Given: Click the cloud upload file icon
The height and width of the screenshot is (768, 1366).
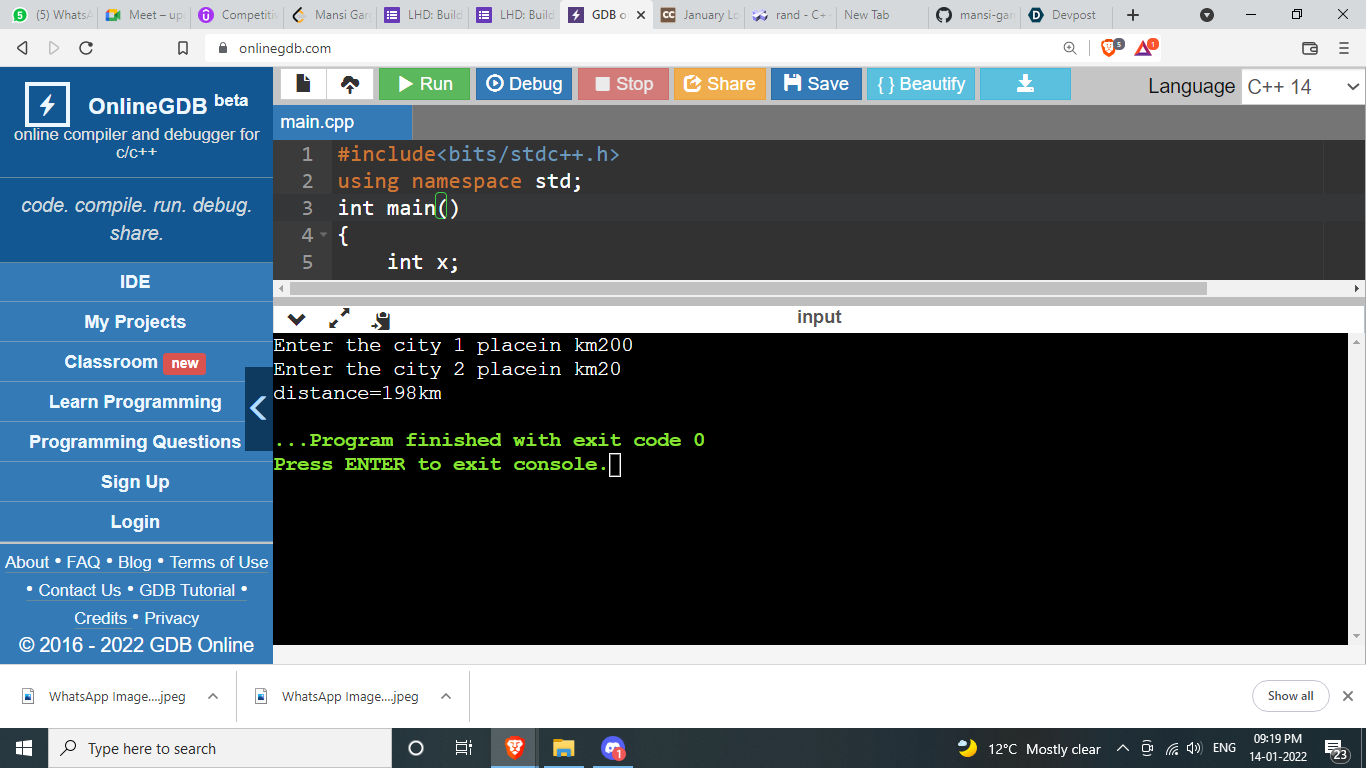Looking at the screenshot, I should pyautogui.click(x=350, y=84).
